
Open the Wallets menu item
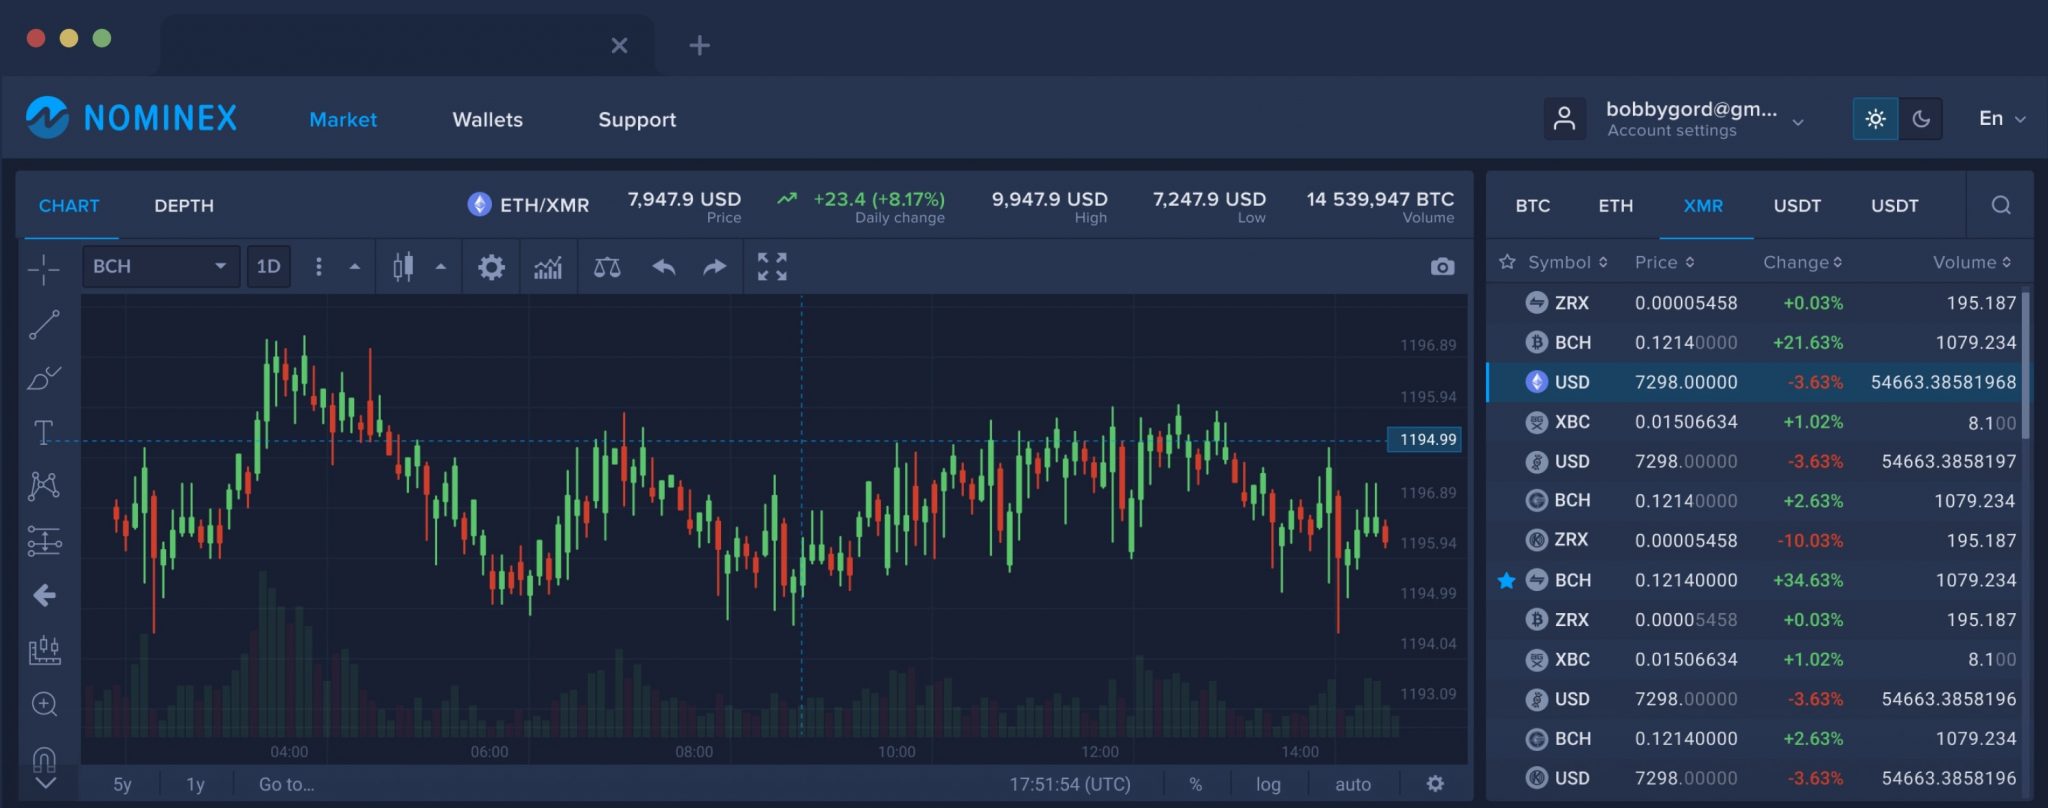(487, 120)
